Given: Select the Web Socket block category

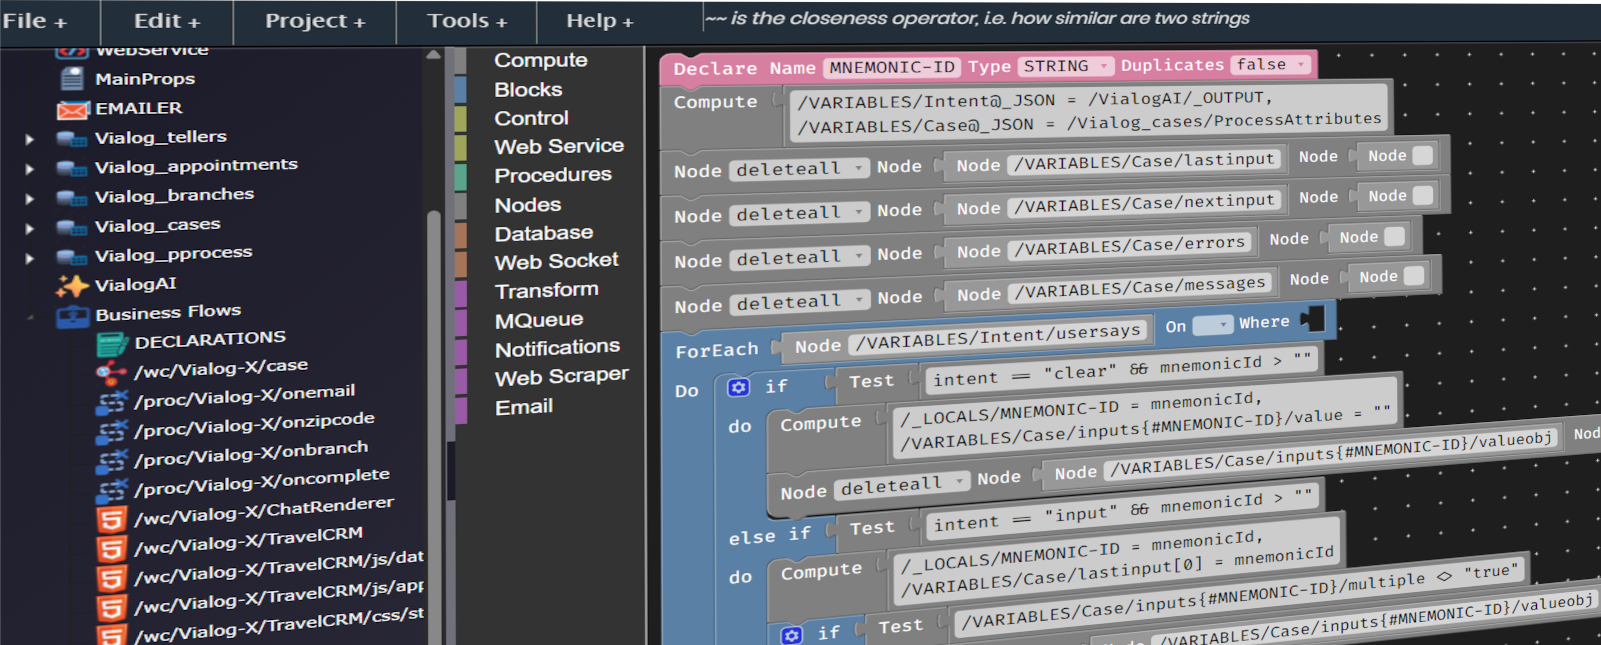Looking at the screenshot, I should tap(556, 262).
